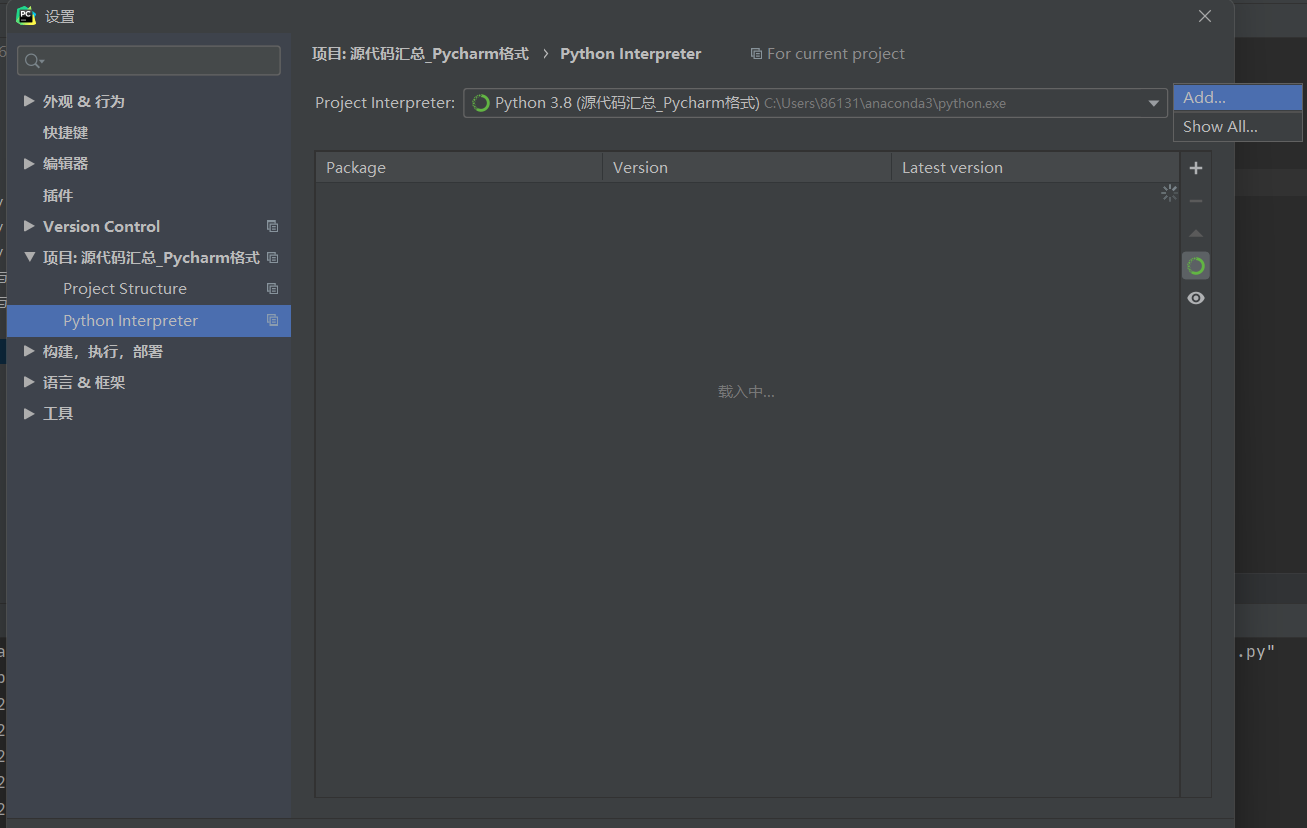Click project-level icon beside Project Structure
The height and width of the screenshot is (828, 1307).
[272, 288]
